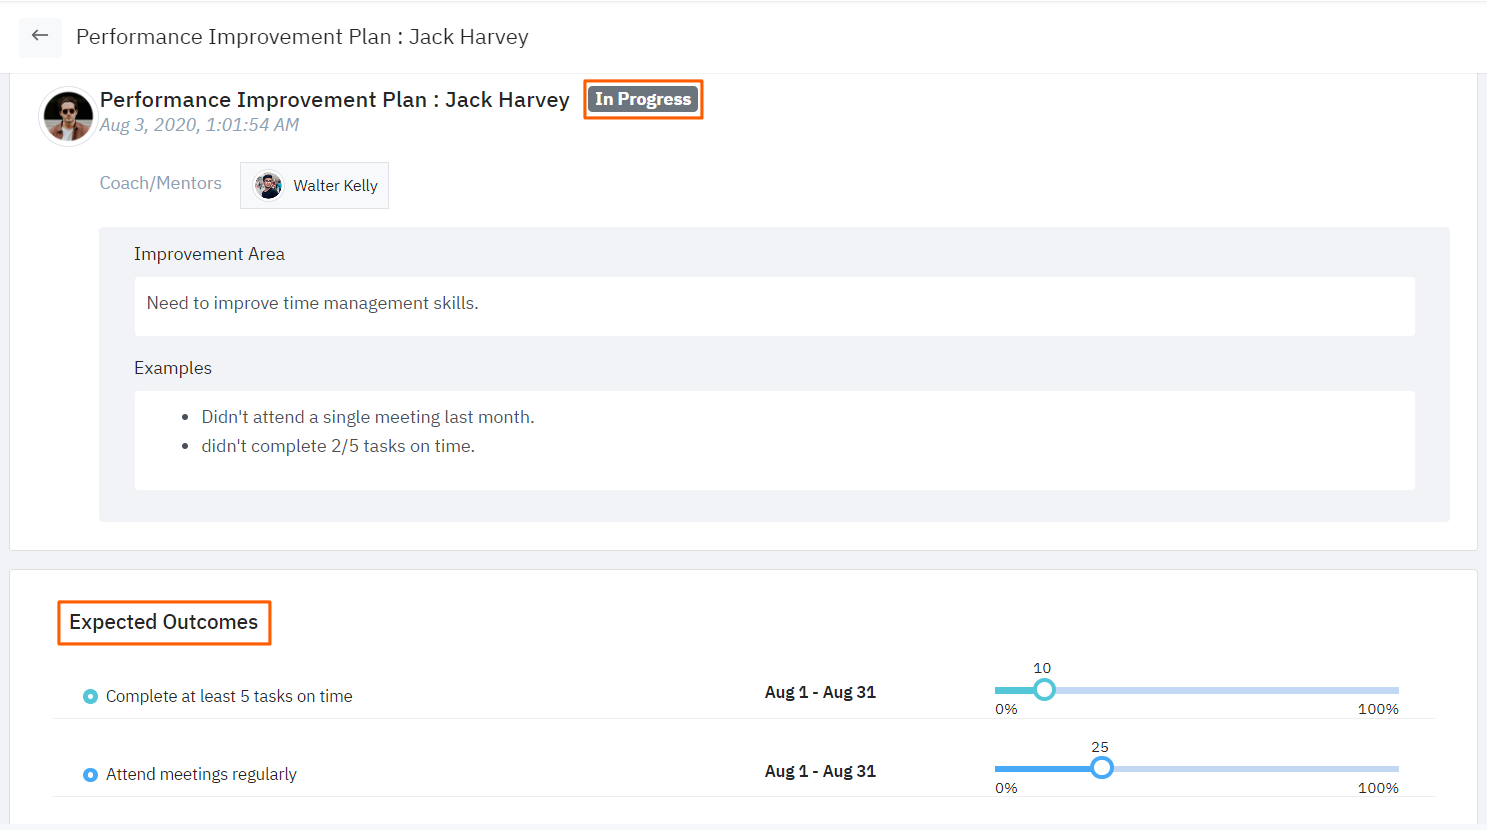1487x830 pixels.
Task: Click the Expected Outcomes heading
Action: [x=164, y=622]
